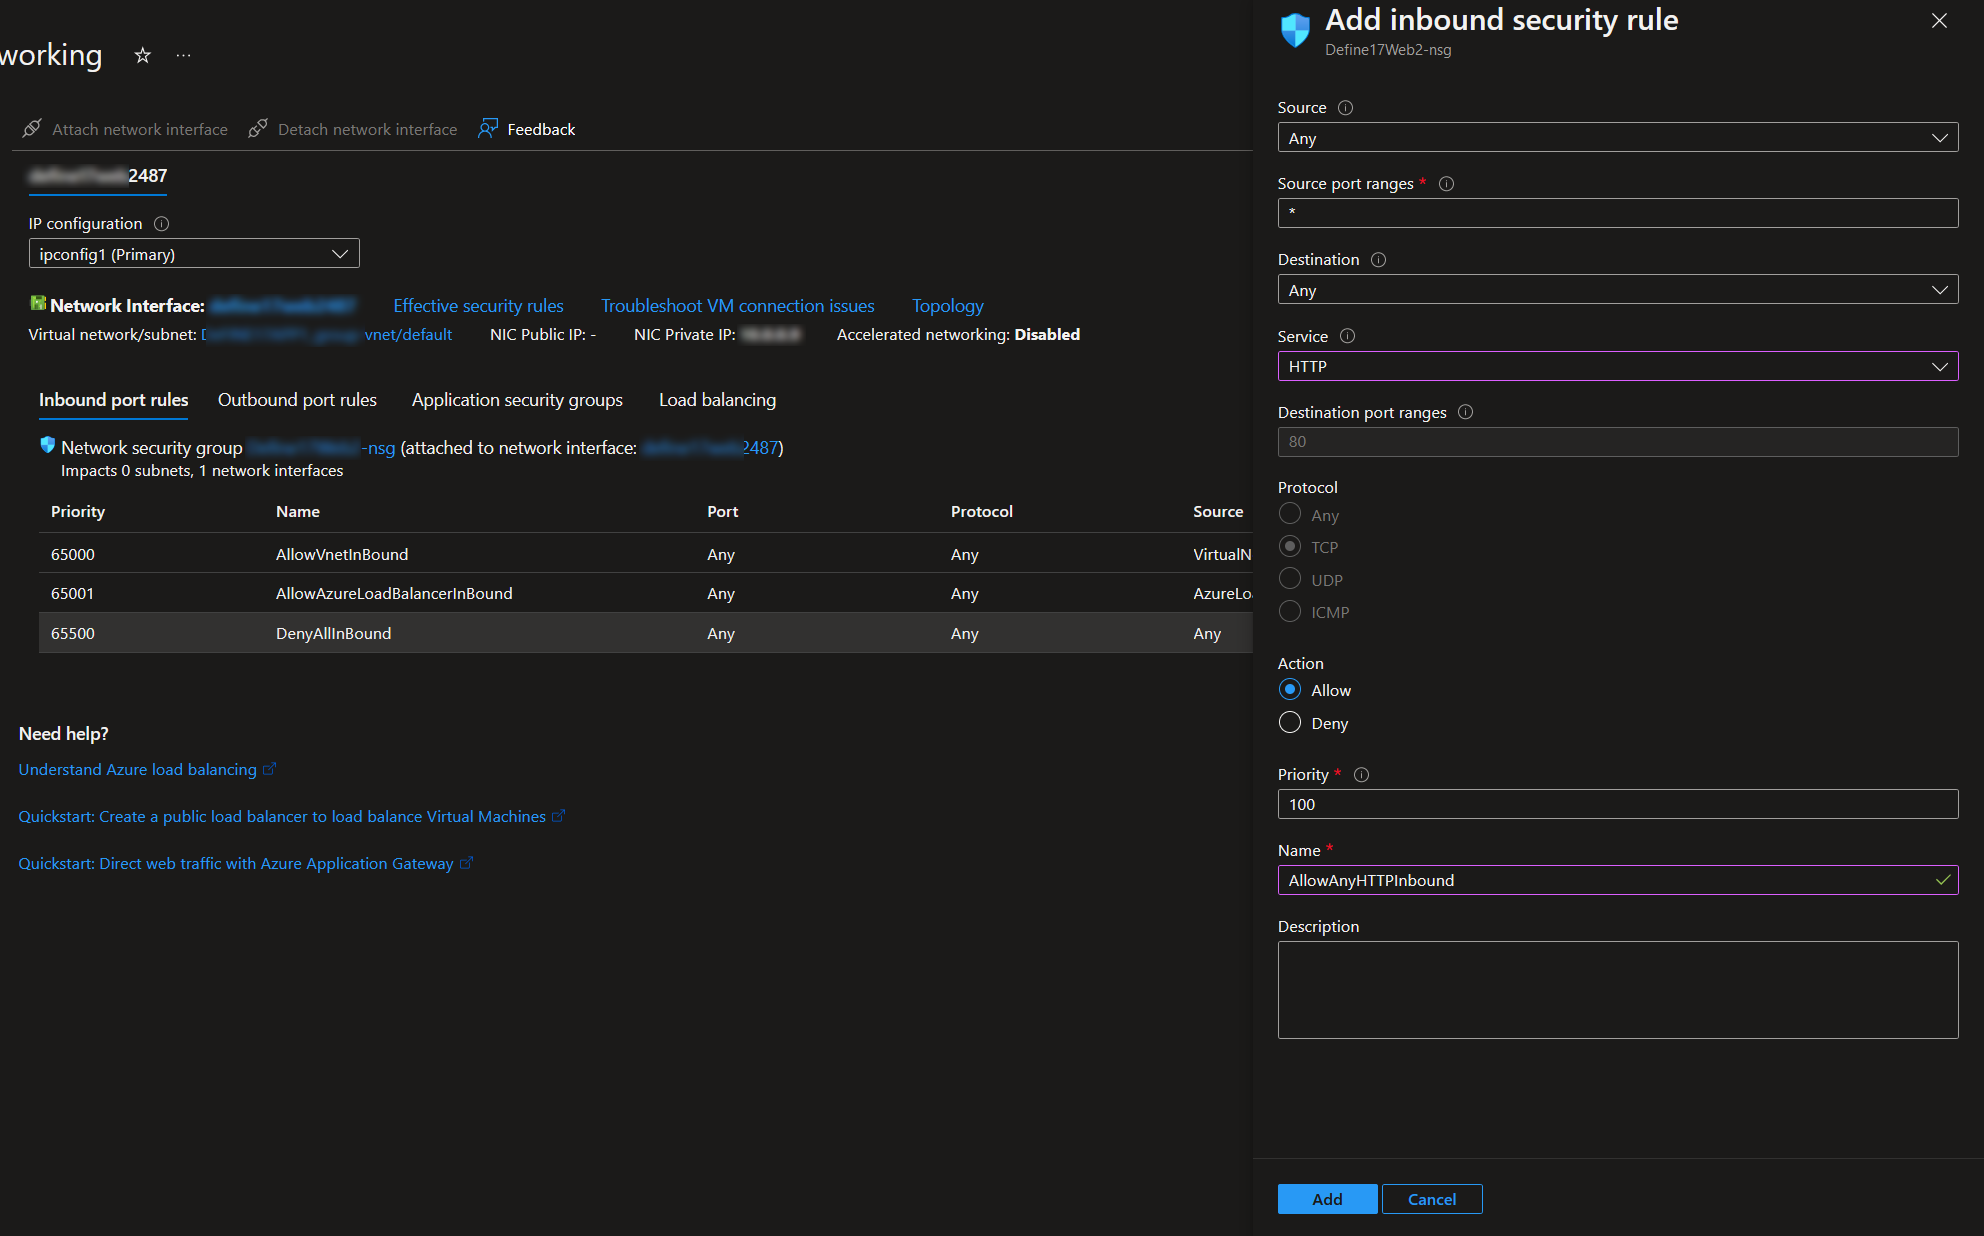This screenshot has width=1984, height=1236.
Task: Click the Detach network interface icon
Action: pyautogui.click(x=258, y=129)
